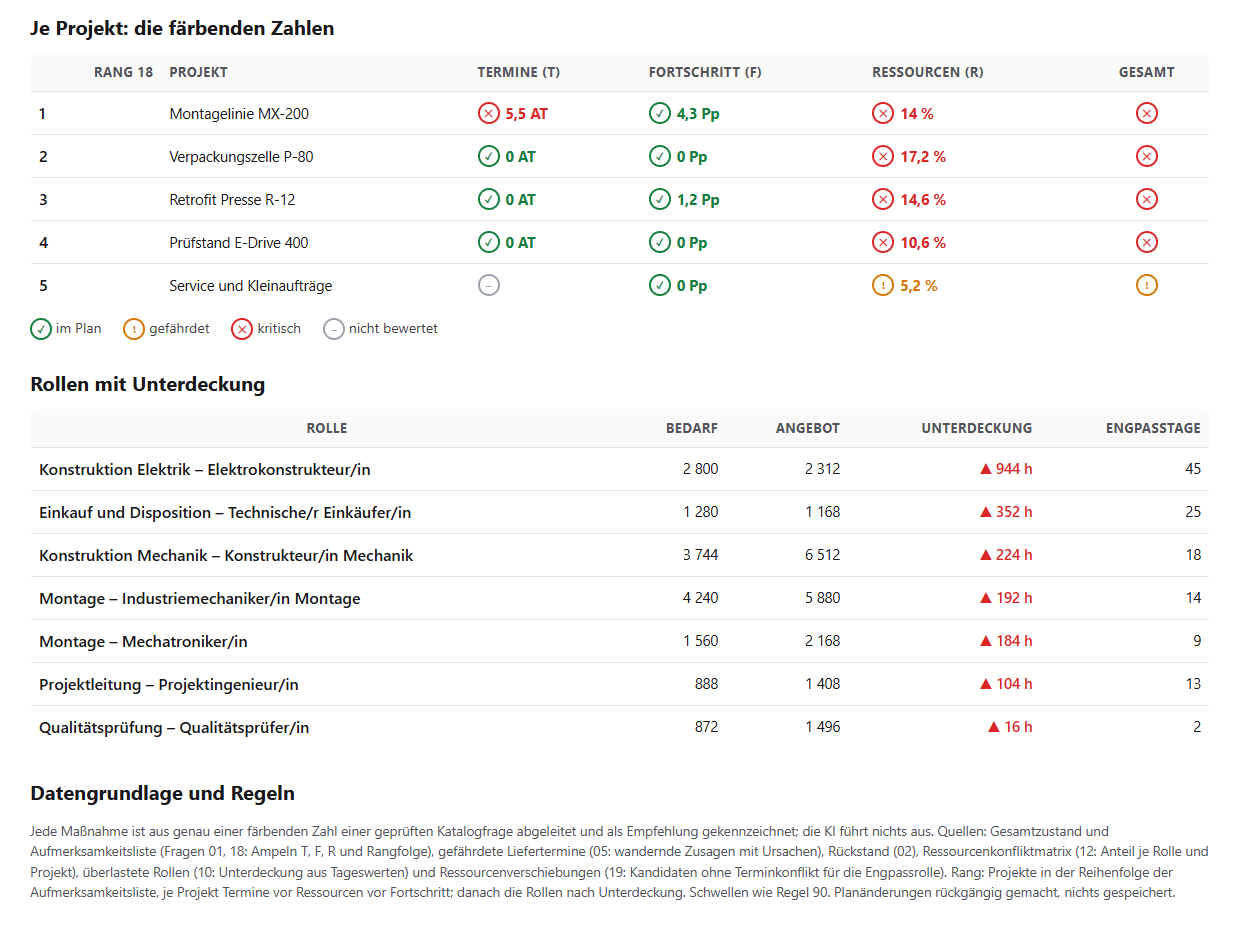The image size is (1240, 950).
Task: Select the project name 'Verpackungszelle P-80'
Action: [x=242, y=157]
